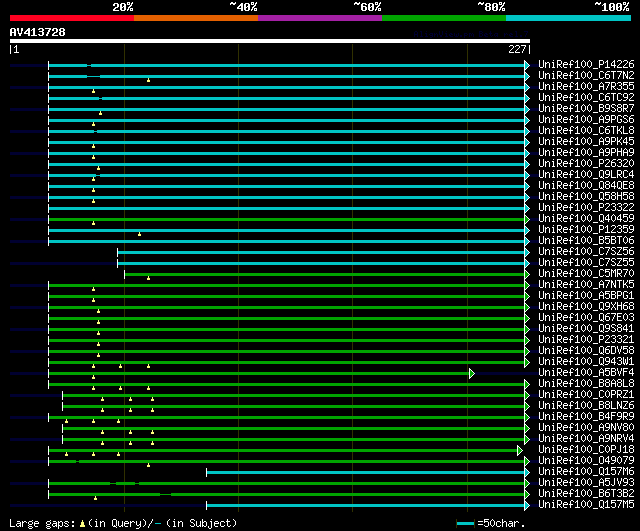Select the UniRef100_Q40459 label
Viewport: 640px width, 531px height.
[586, 219]
